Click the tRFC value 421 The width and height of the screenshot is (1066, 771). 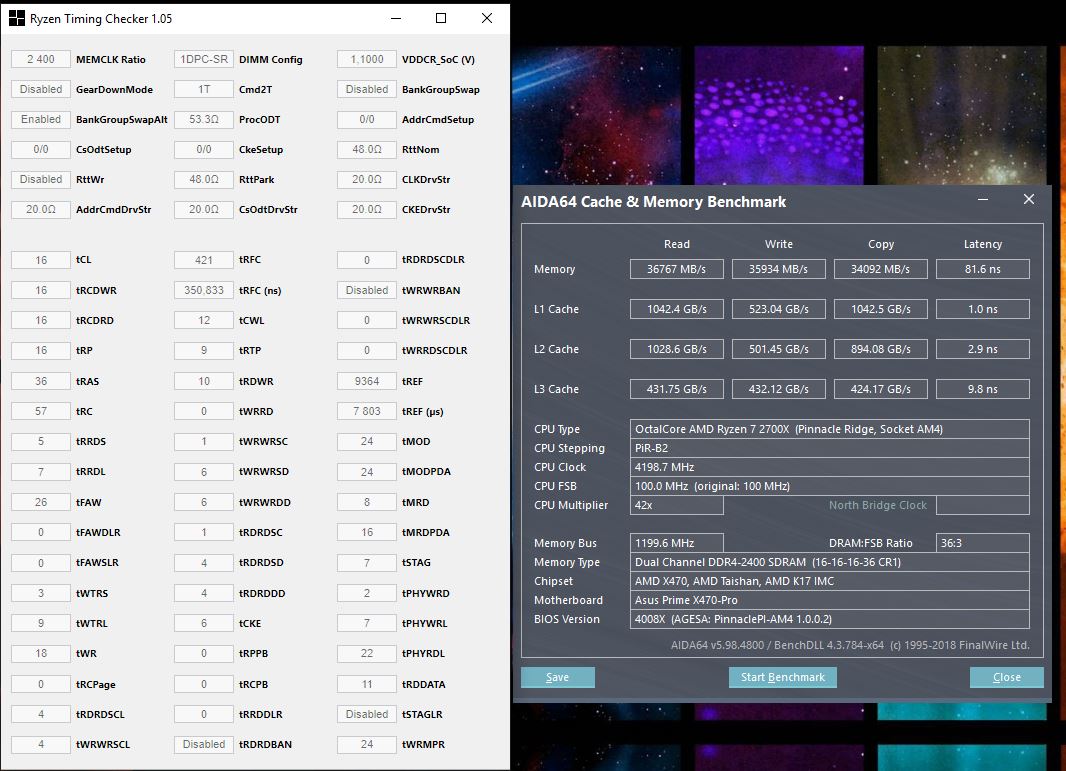204,260
